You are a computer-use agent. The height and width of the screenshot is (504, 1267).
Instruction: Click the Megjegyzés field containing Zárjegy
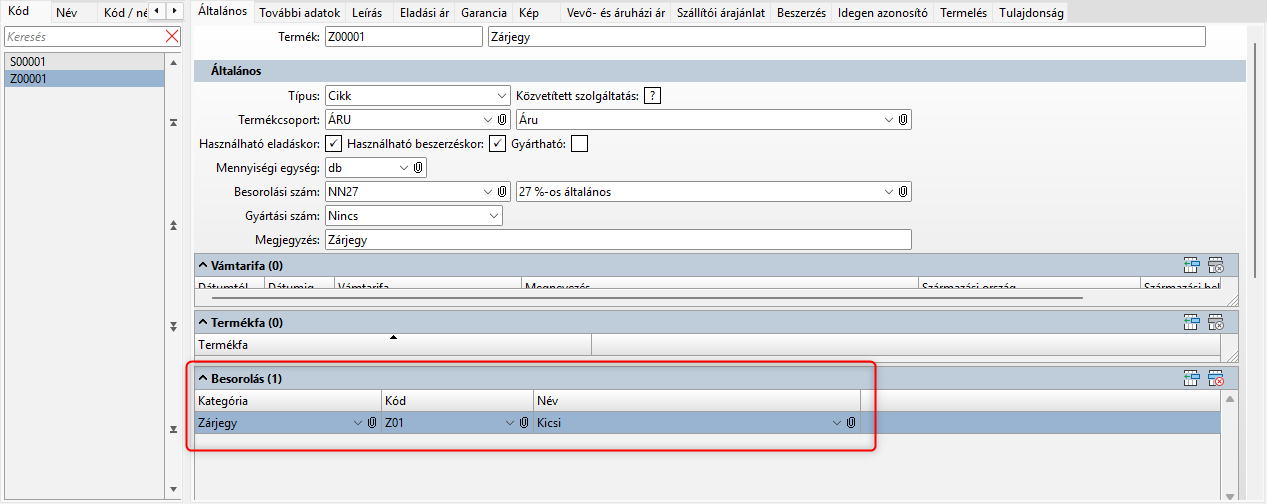[x=619, y=240]
